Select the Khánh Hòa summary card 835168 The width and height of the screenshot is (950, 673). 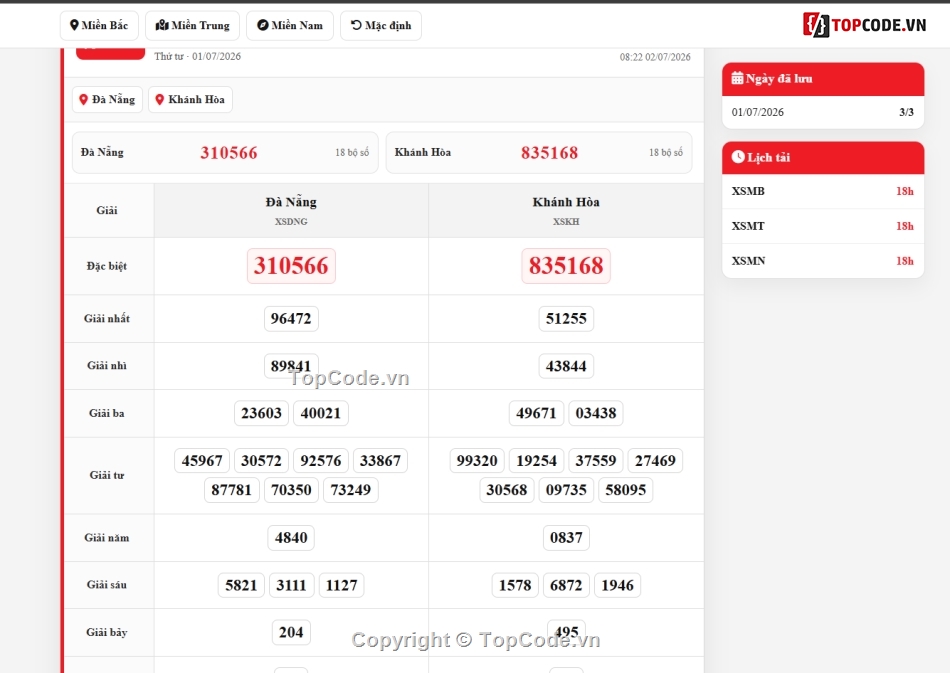pyautogui.click(x=539, y=153)
